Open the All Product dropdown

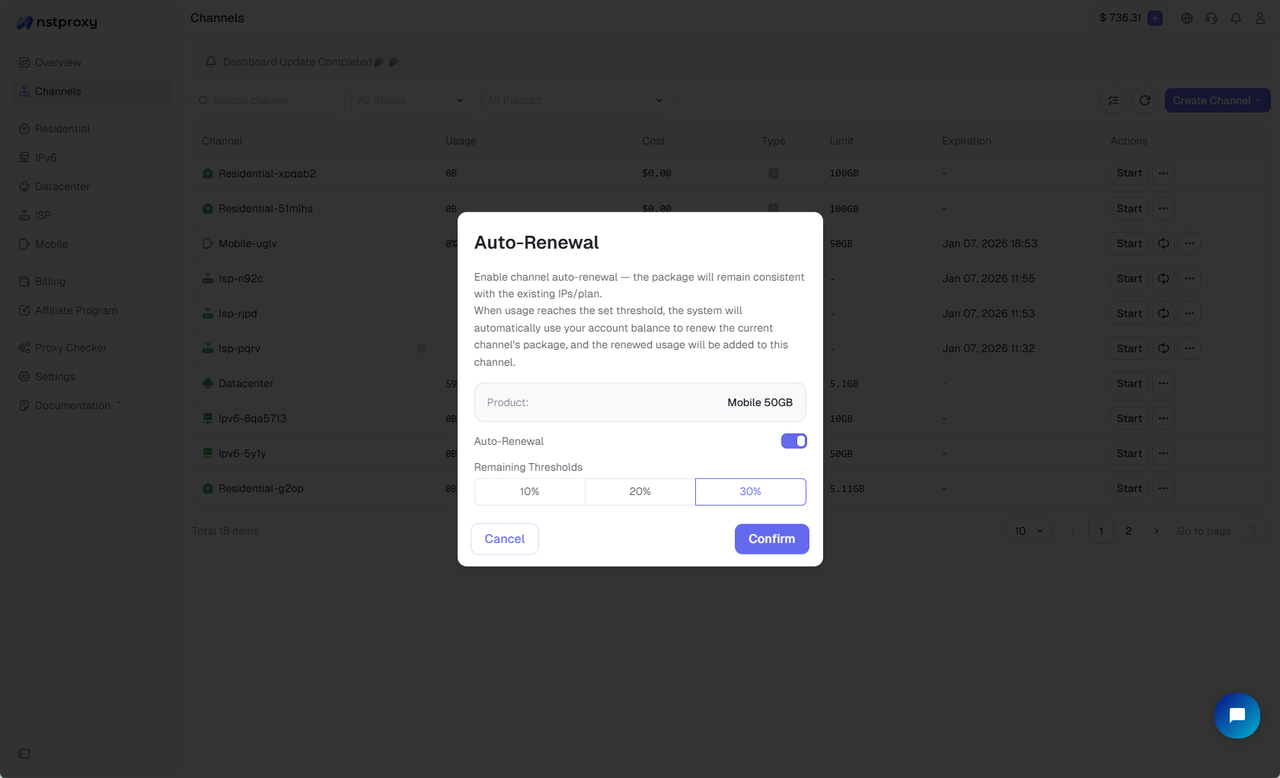pyautogui.click(x=576, y=100)
